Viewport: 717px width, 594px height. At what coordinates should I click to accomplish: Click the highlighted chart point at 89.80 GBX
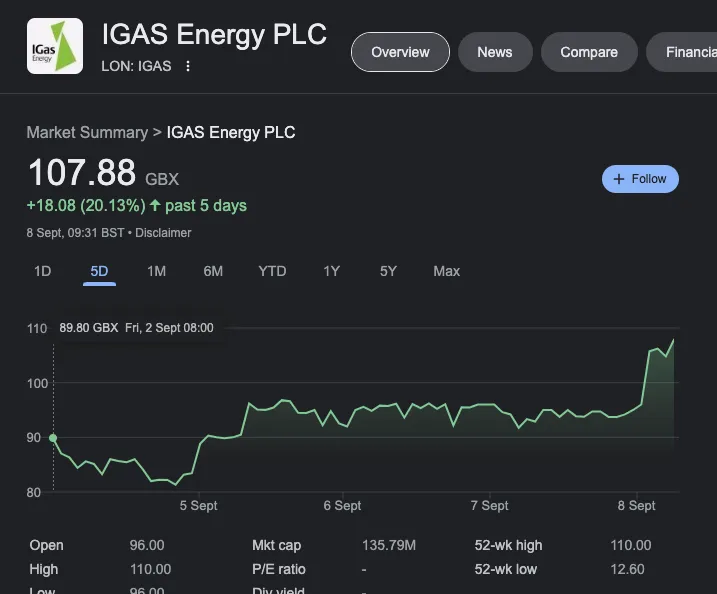click(53, 438)
